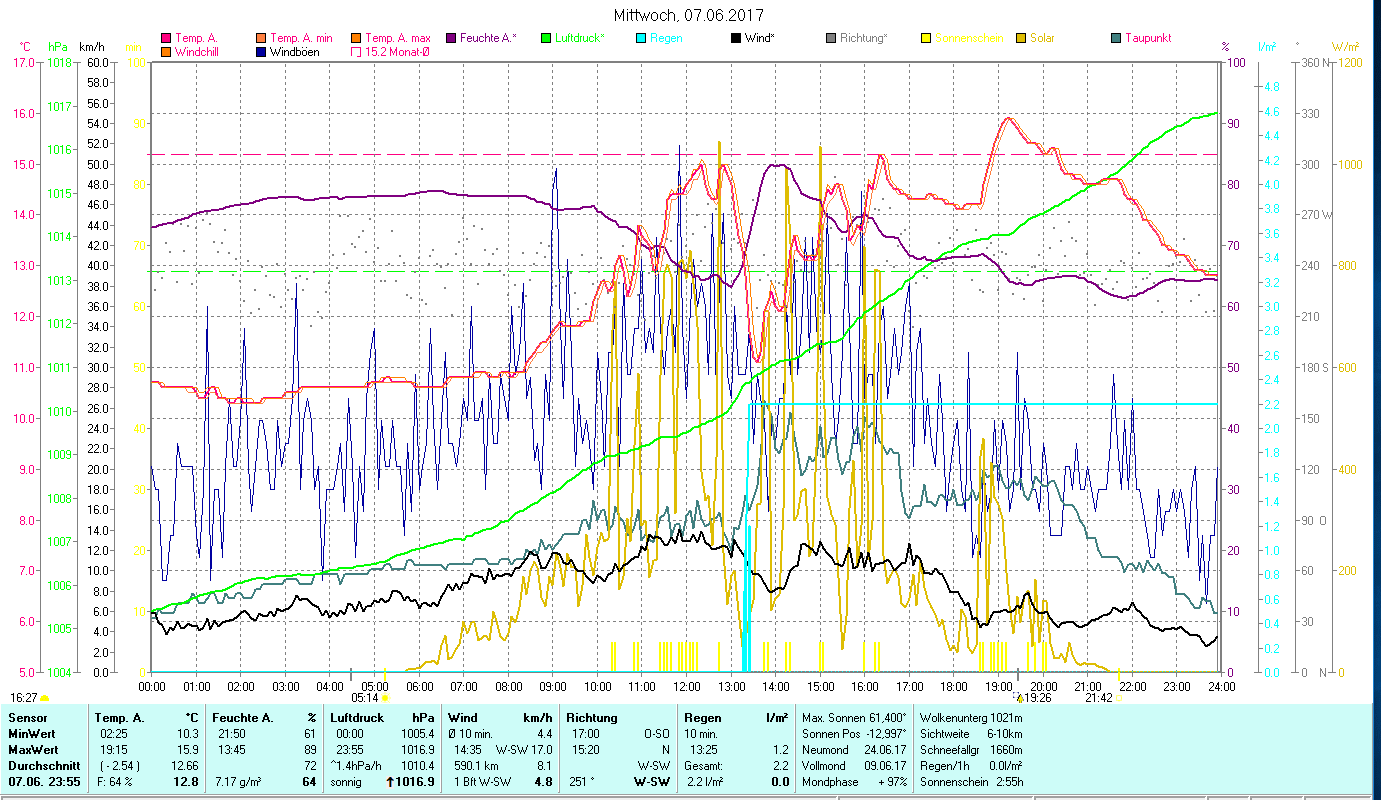This screenshot has height=800, width=1381.
Task: Click the 'Neumond 24.06.17' entry
Action: pos(853,750)
